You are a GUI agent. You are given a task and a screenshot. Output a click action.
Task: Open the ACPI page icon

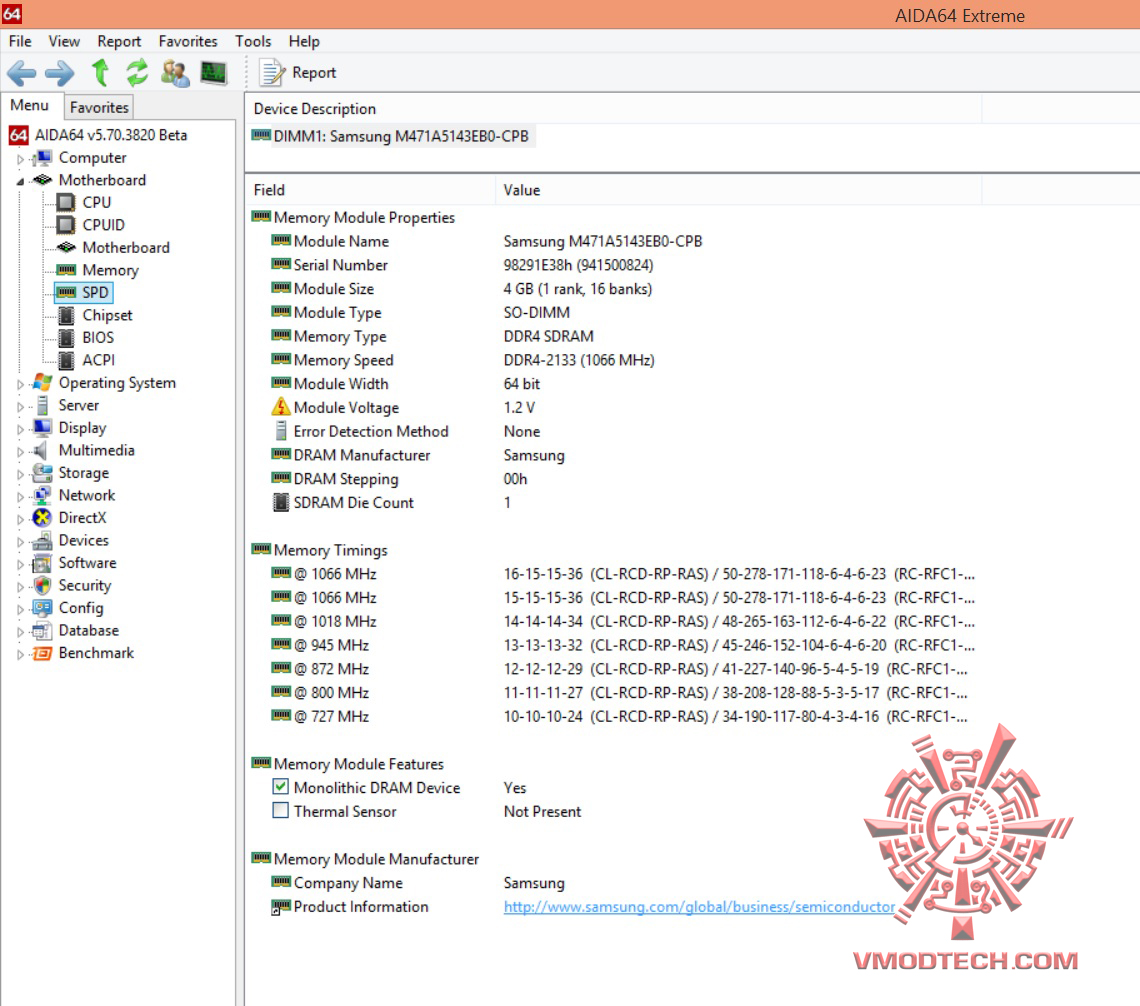pos(66,360)
